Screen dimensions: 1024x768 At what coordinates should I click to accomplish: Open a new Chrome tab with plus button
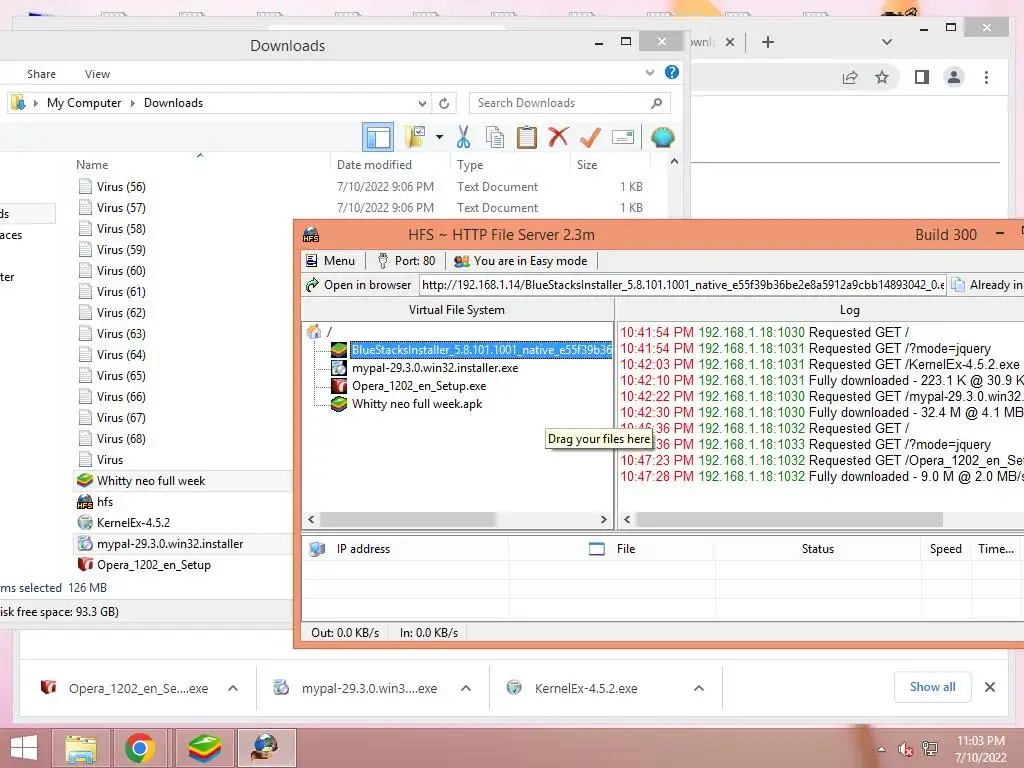768,42
